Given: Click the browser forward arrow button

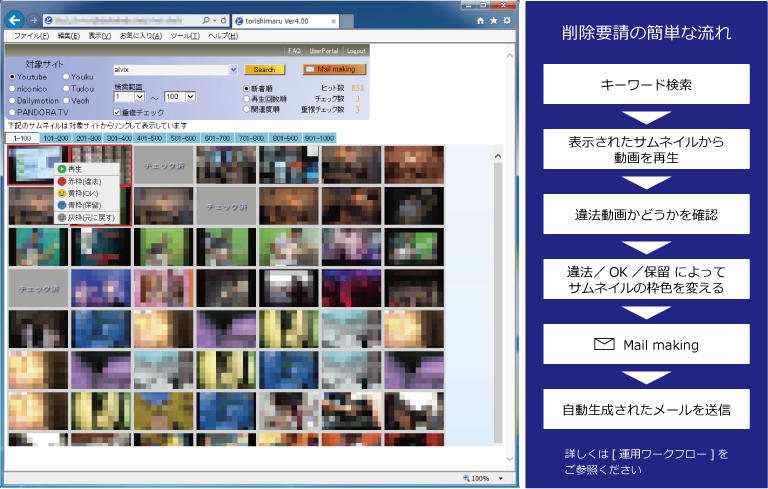Looking at the screenshot, I should 33,21.
